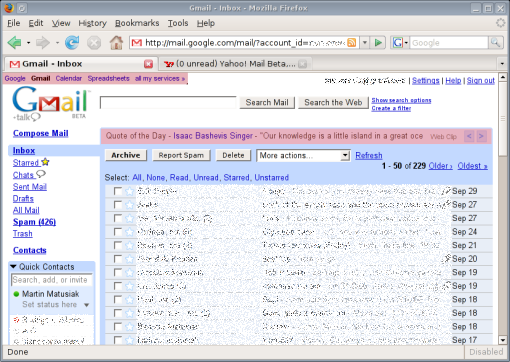Open the Bookmarks menu
Image resolution: width=510 pixels, height=362 pixels.
point(137,23)
